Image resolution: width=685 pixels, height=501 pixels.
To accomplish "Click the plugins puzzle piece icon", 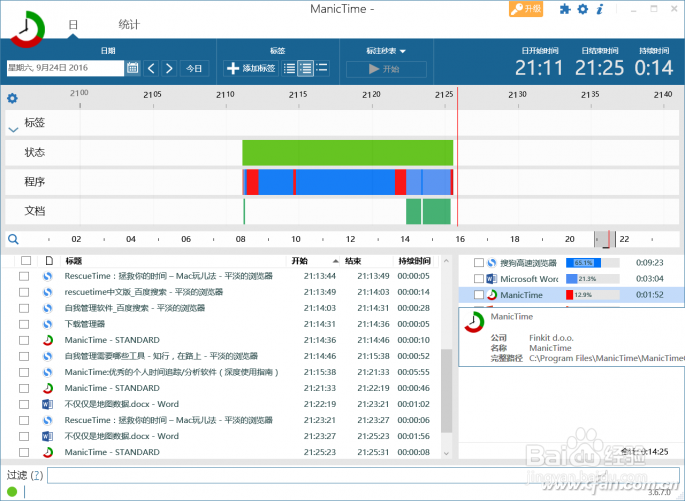I will pos(565,9).
